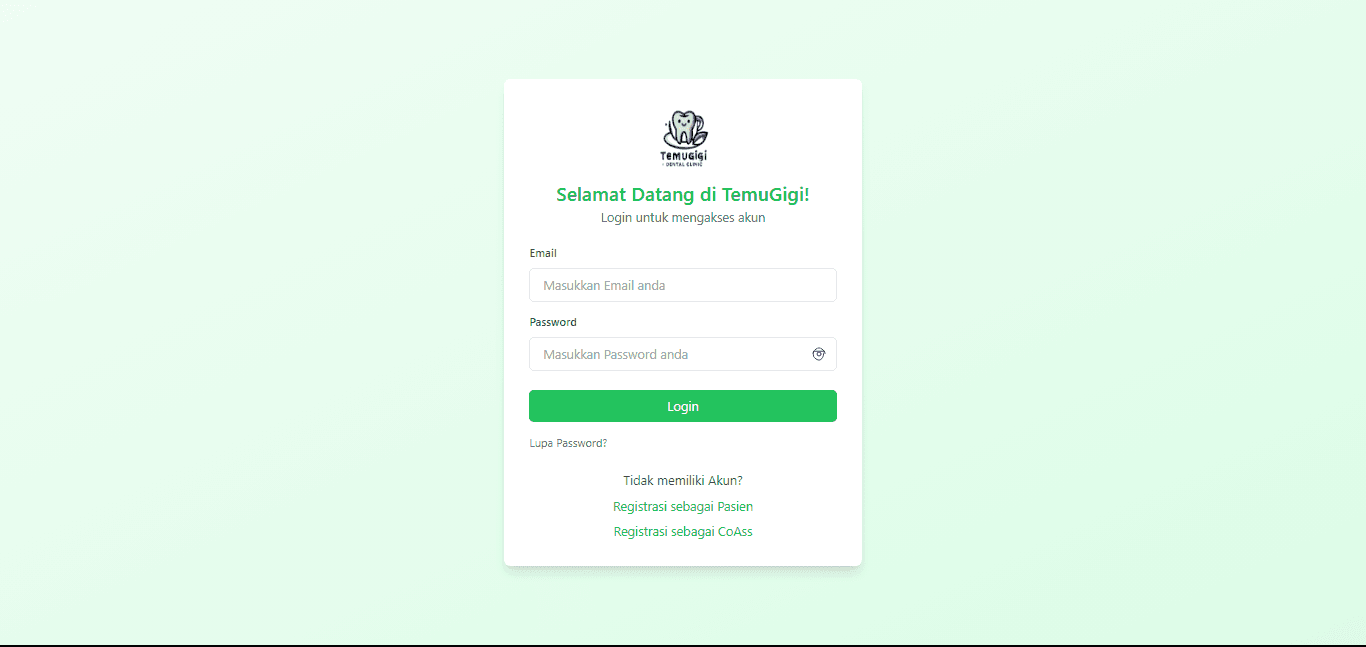The image size is (1366, 647).
Task: Focus the Masukkan Password anda field
Action: [683, 354]
